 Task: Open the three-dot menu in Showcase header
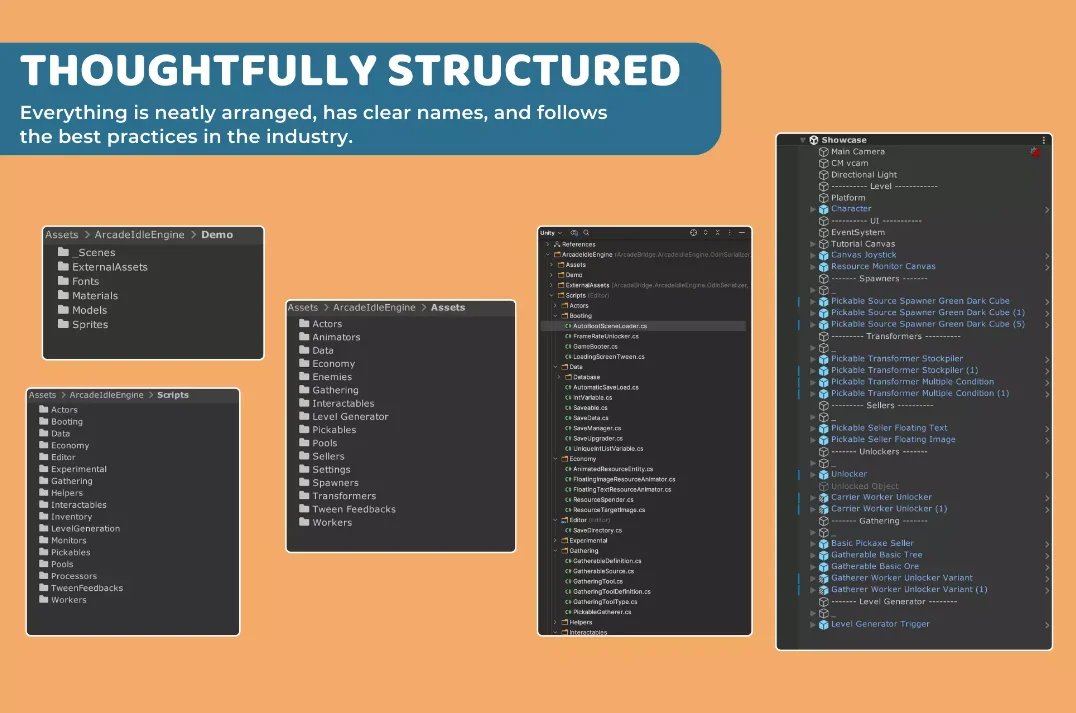[1044, 140]
